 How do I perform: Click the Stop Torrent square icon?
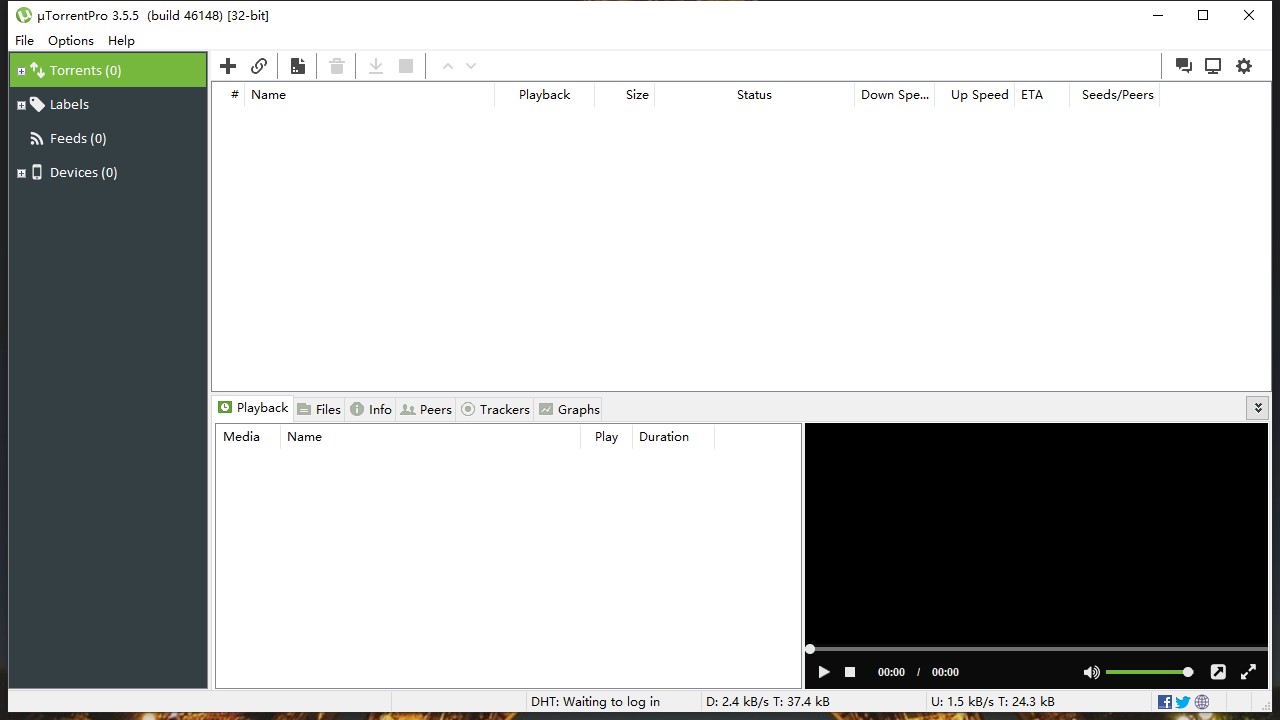[x=406, y=66]
